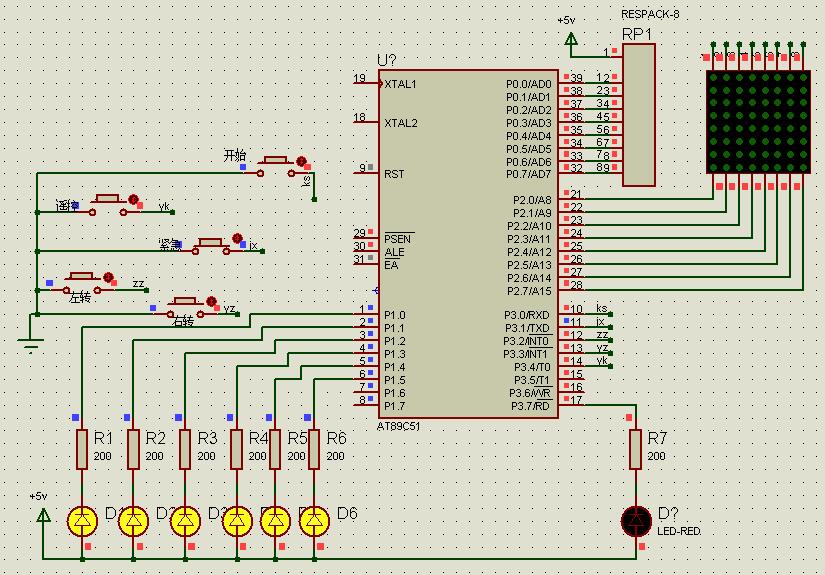Screen dimensions: 825x575
Task: Select resistor R7 on P3.7 line
Action: point(636,449)
